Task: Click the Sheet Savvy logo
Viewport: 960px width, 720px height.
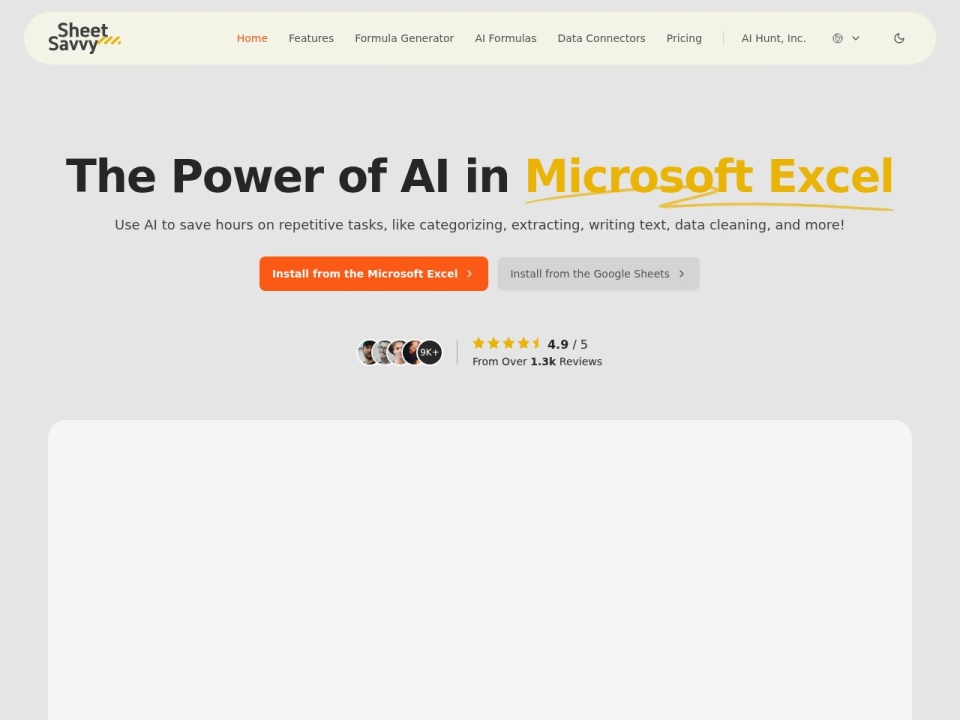Action: click(84, 38)
